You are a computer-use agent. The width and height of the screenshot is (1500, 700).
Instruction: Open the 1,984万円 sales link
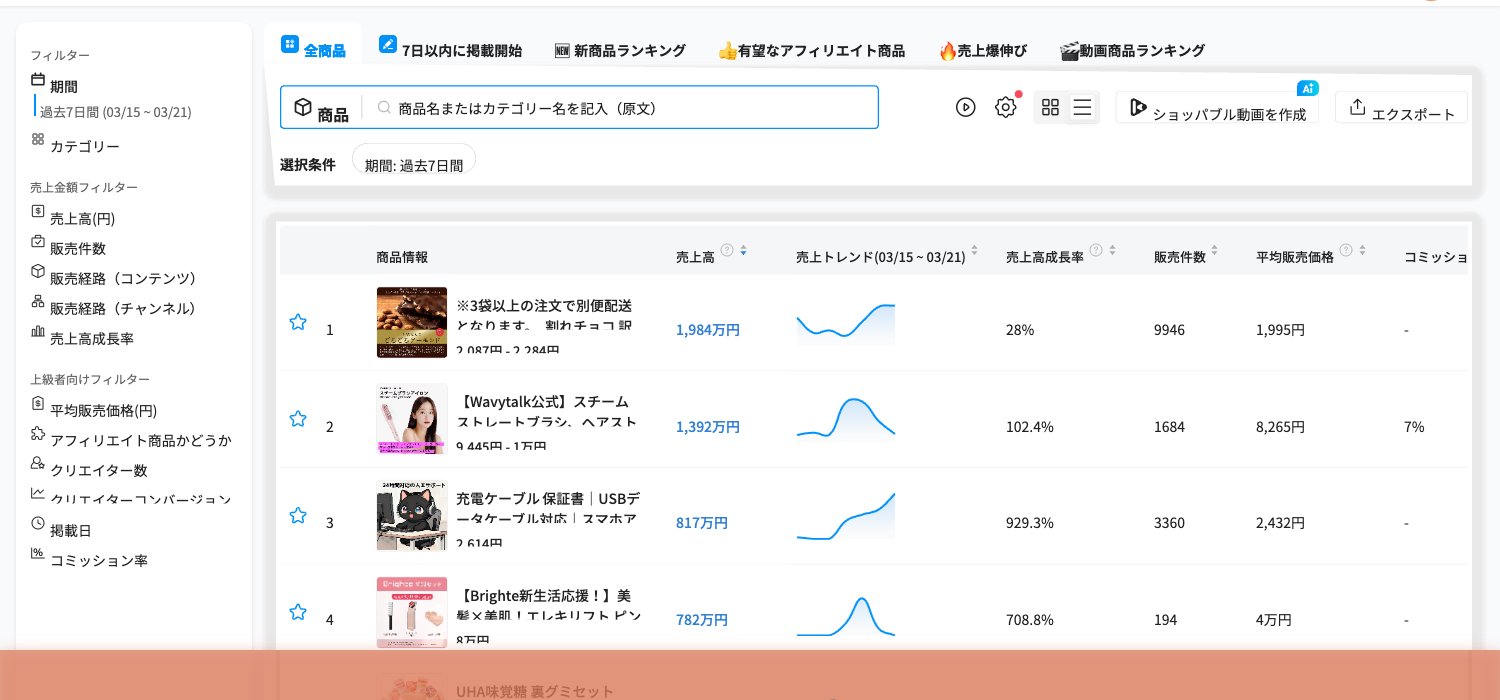(x=708, y=330)
